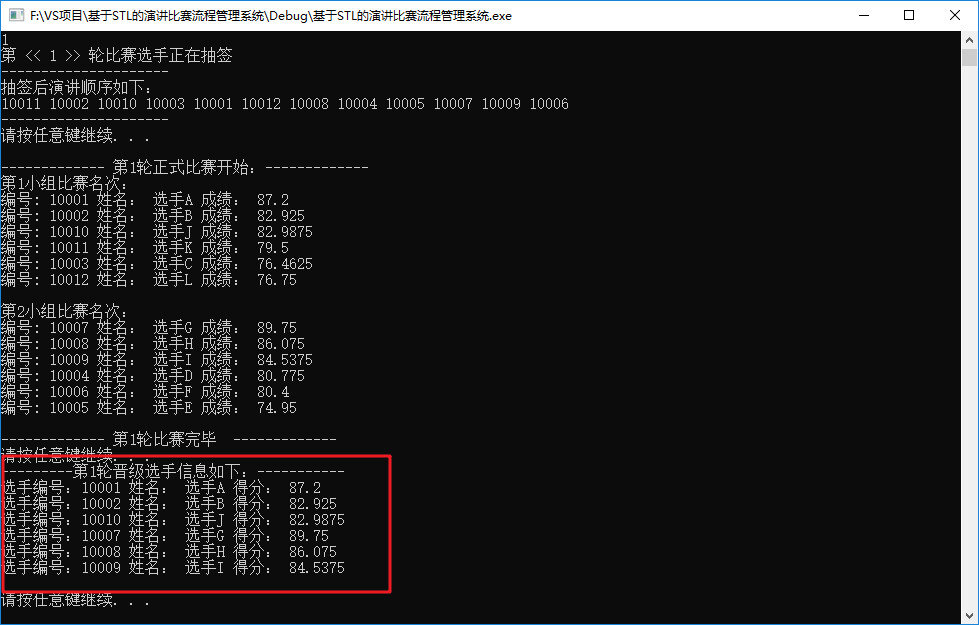Click group row for 选手A with 成绩 87.2
979x625 pixels.
click(x=145, y=200)
